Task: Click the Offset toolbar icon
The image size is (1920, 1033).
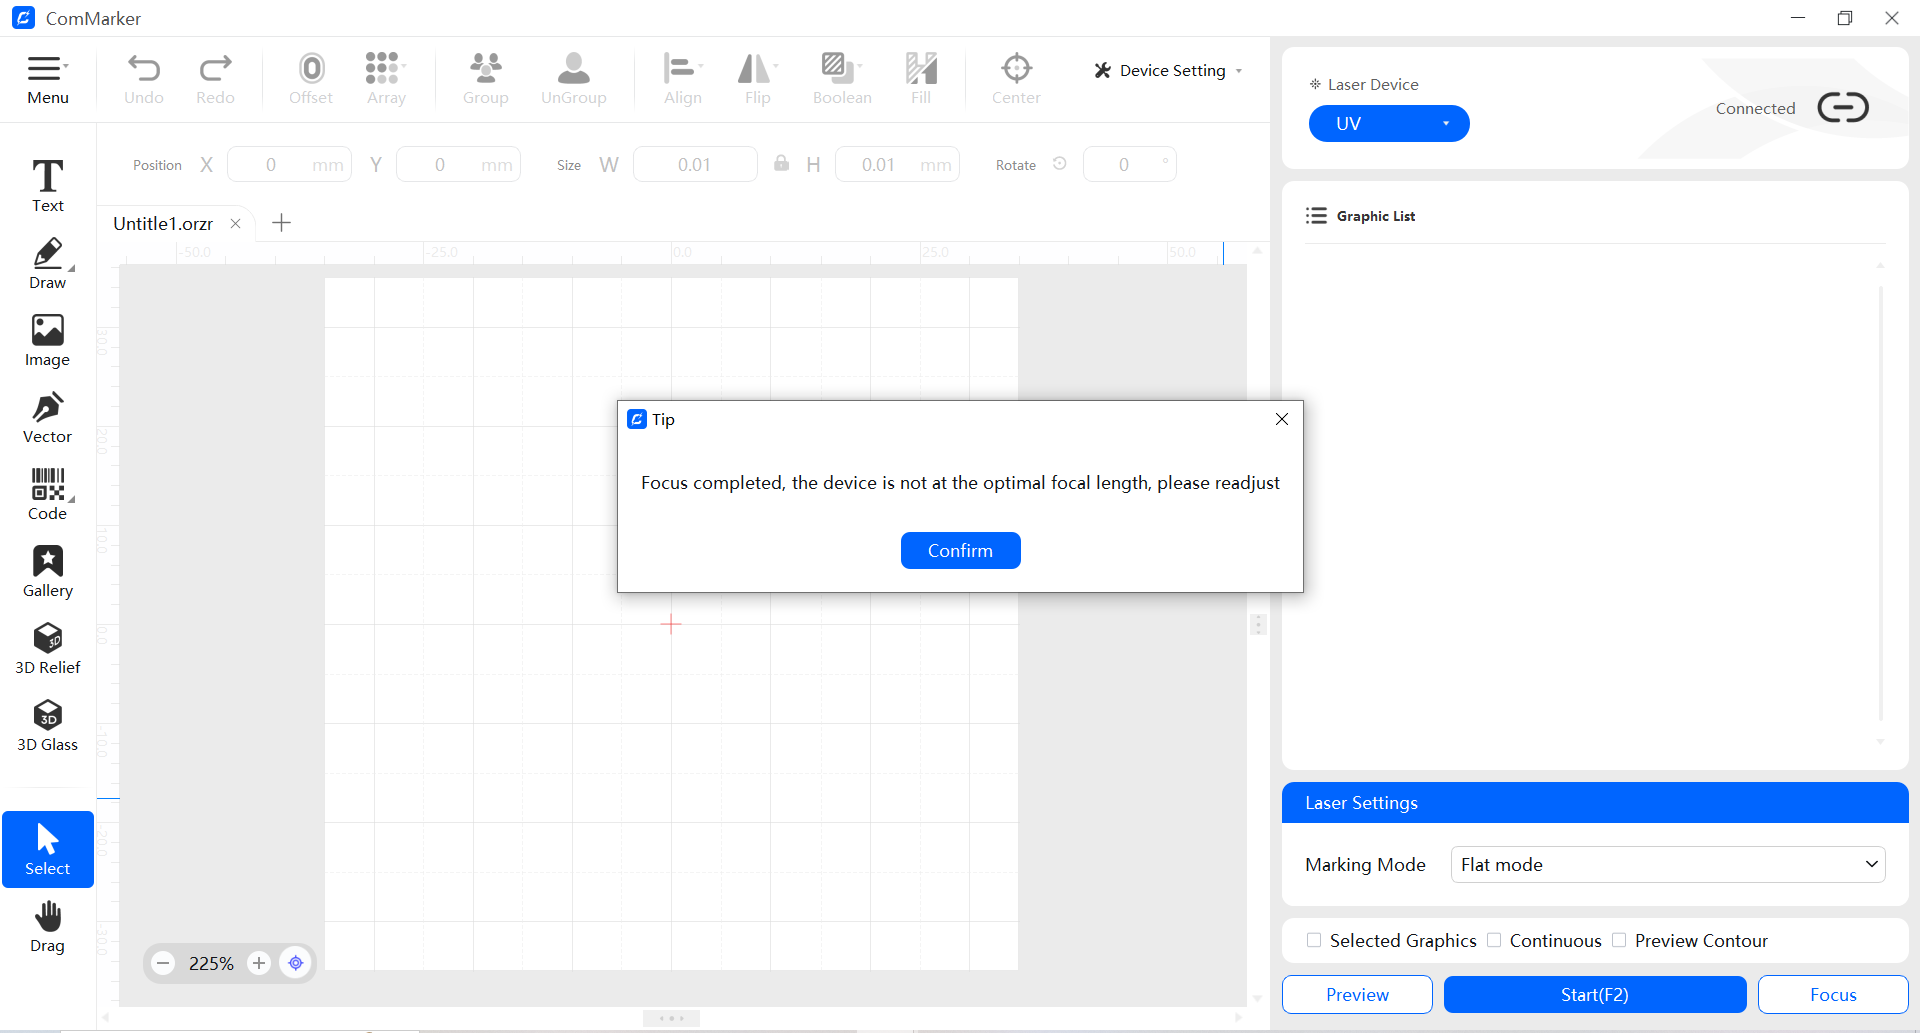Action: [x=311, y=78]
